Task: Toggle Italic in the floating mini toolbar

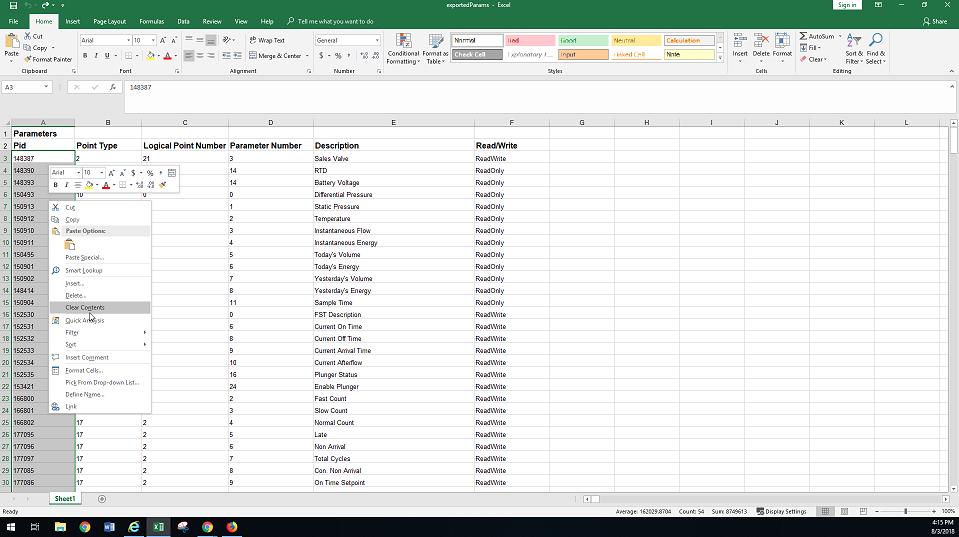Action: tap(67, 185)
